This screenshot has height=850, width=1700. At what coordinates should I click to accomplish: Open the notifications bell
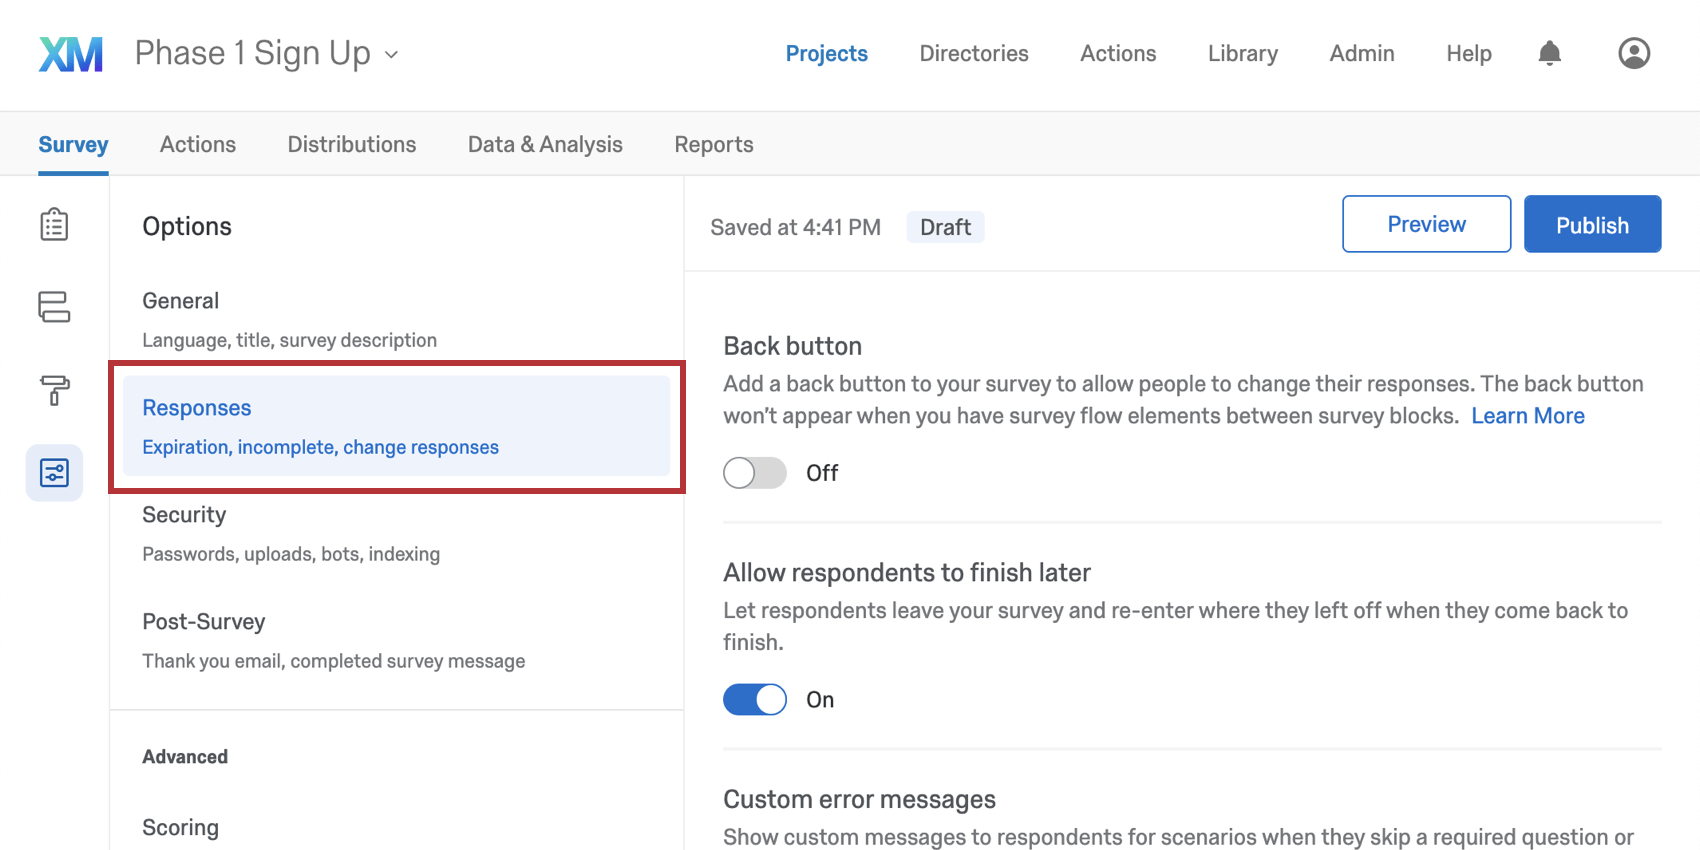point(1549,53)
